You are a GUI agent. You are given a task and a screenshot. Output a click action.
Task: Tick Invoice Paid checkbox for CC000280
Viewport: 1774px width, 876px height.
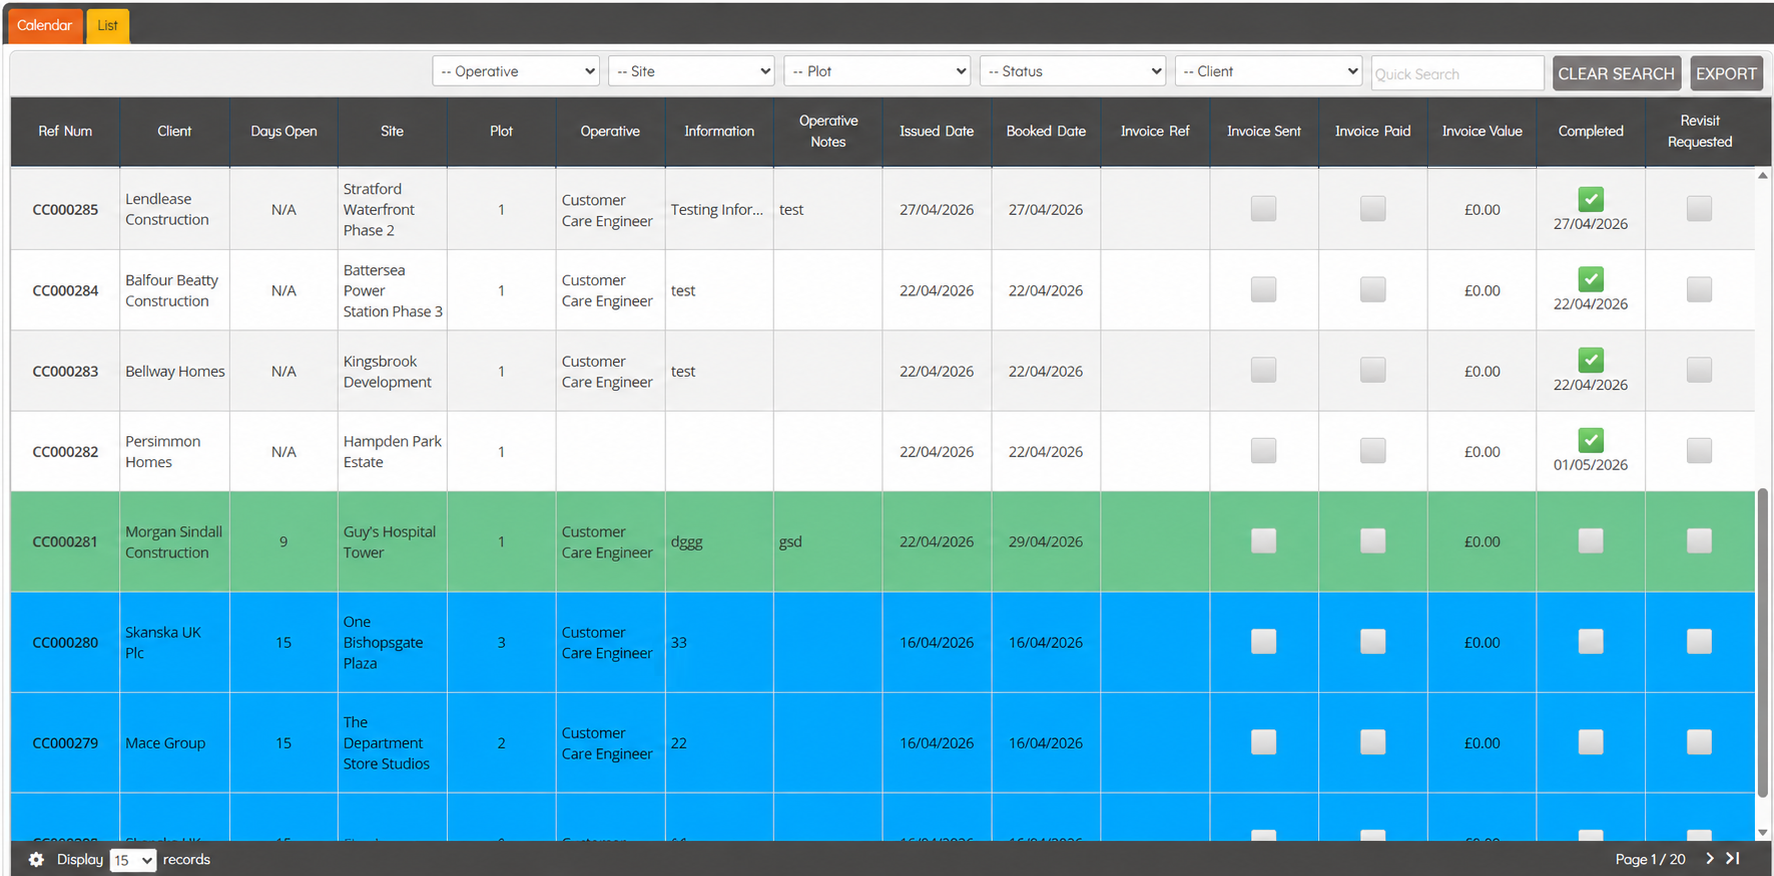pos(1373,642)
